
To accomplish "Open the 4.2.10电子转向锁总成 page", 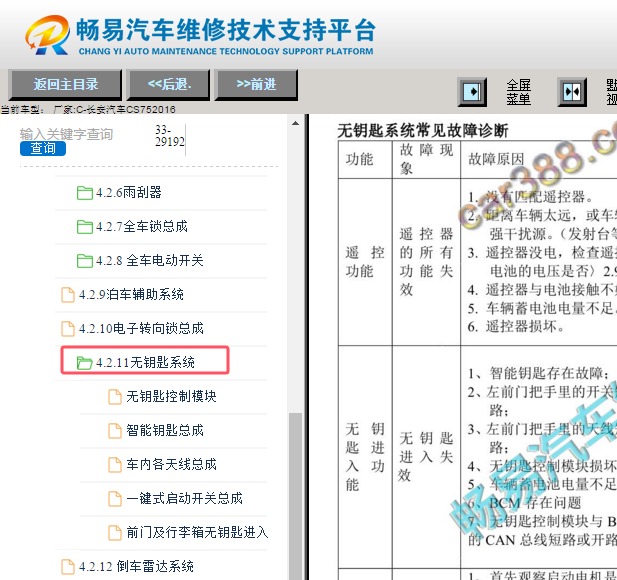I will [141, 328].
